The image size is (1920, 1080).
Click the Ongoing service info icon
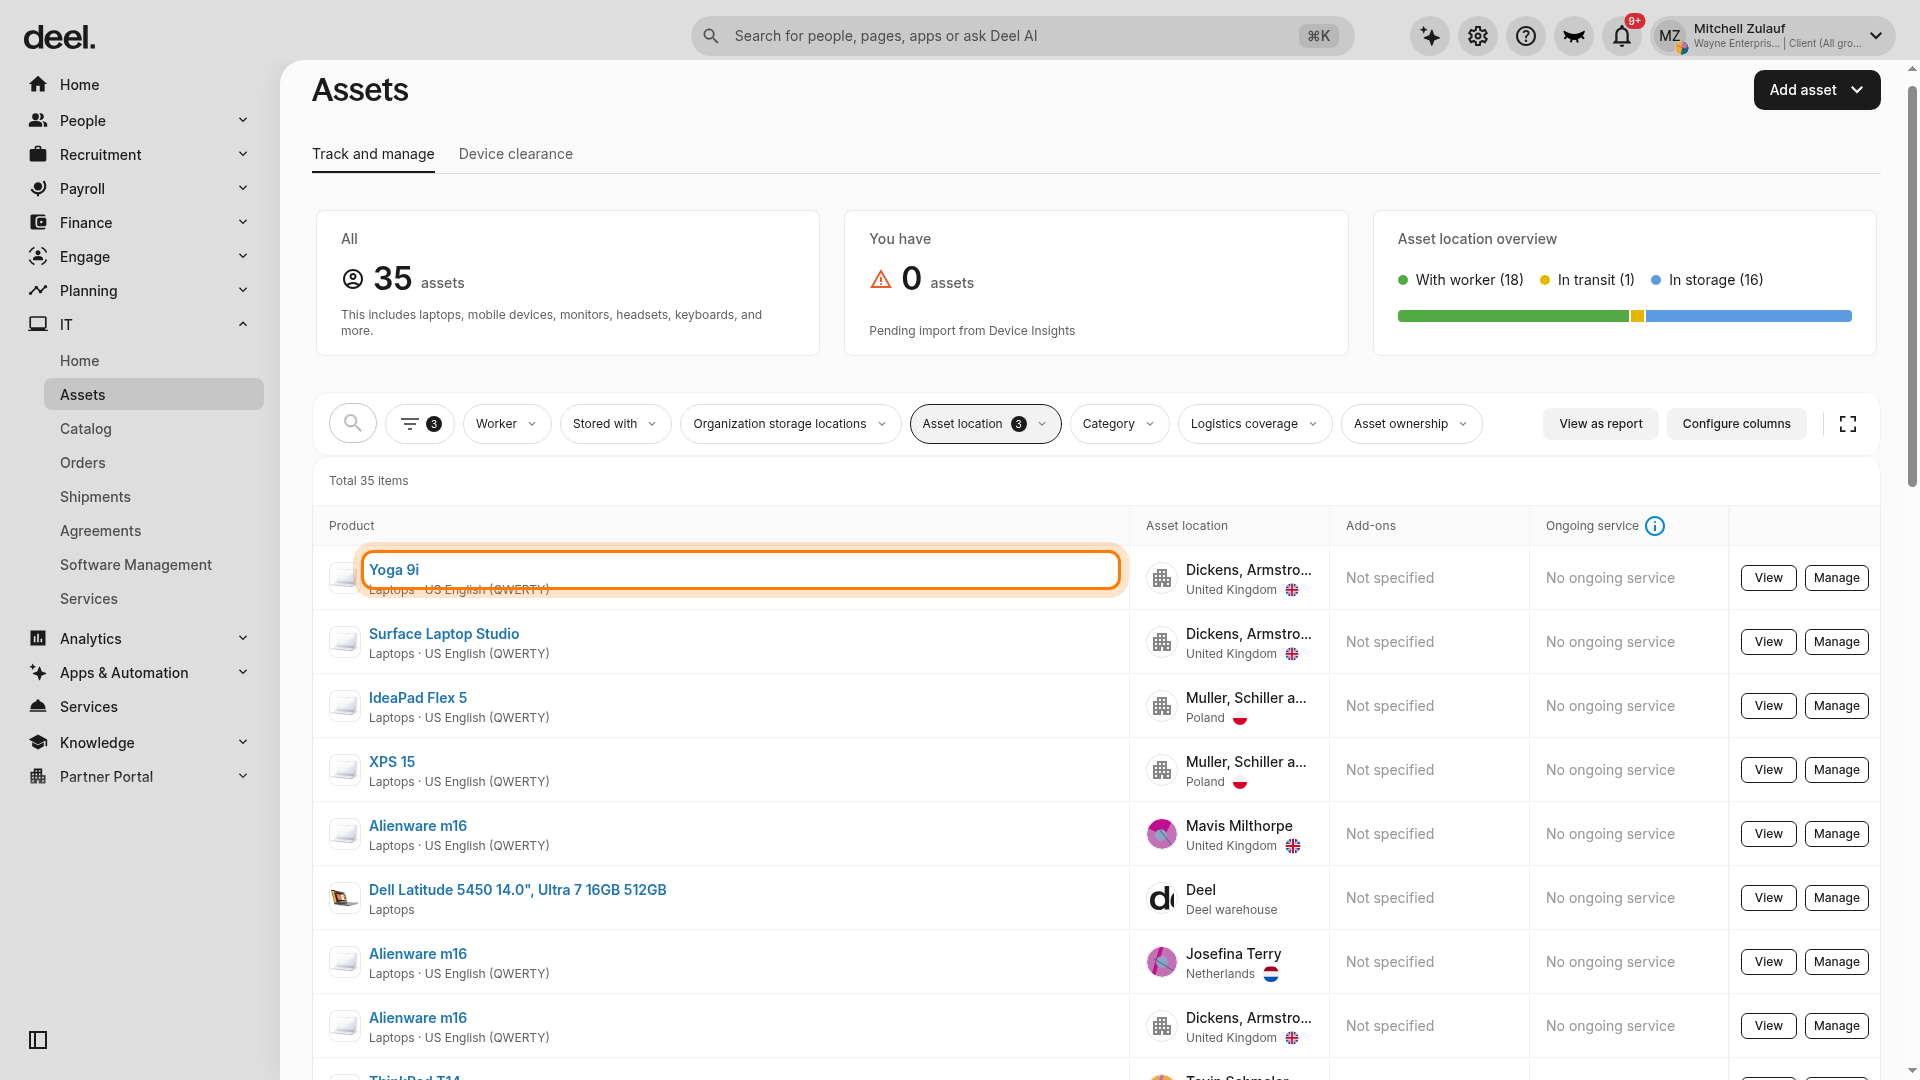point(1655,526)
